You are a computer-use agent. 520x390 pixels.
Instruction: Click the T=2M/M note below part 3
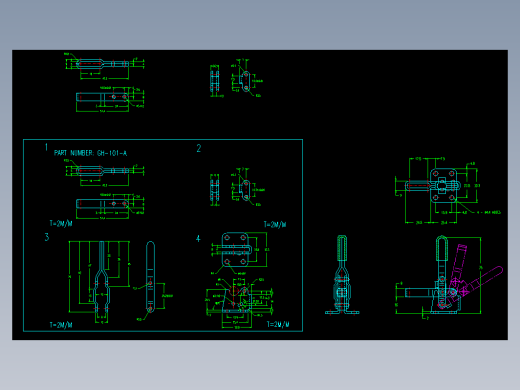click(x=61, y=325)
